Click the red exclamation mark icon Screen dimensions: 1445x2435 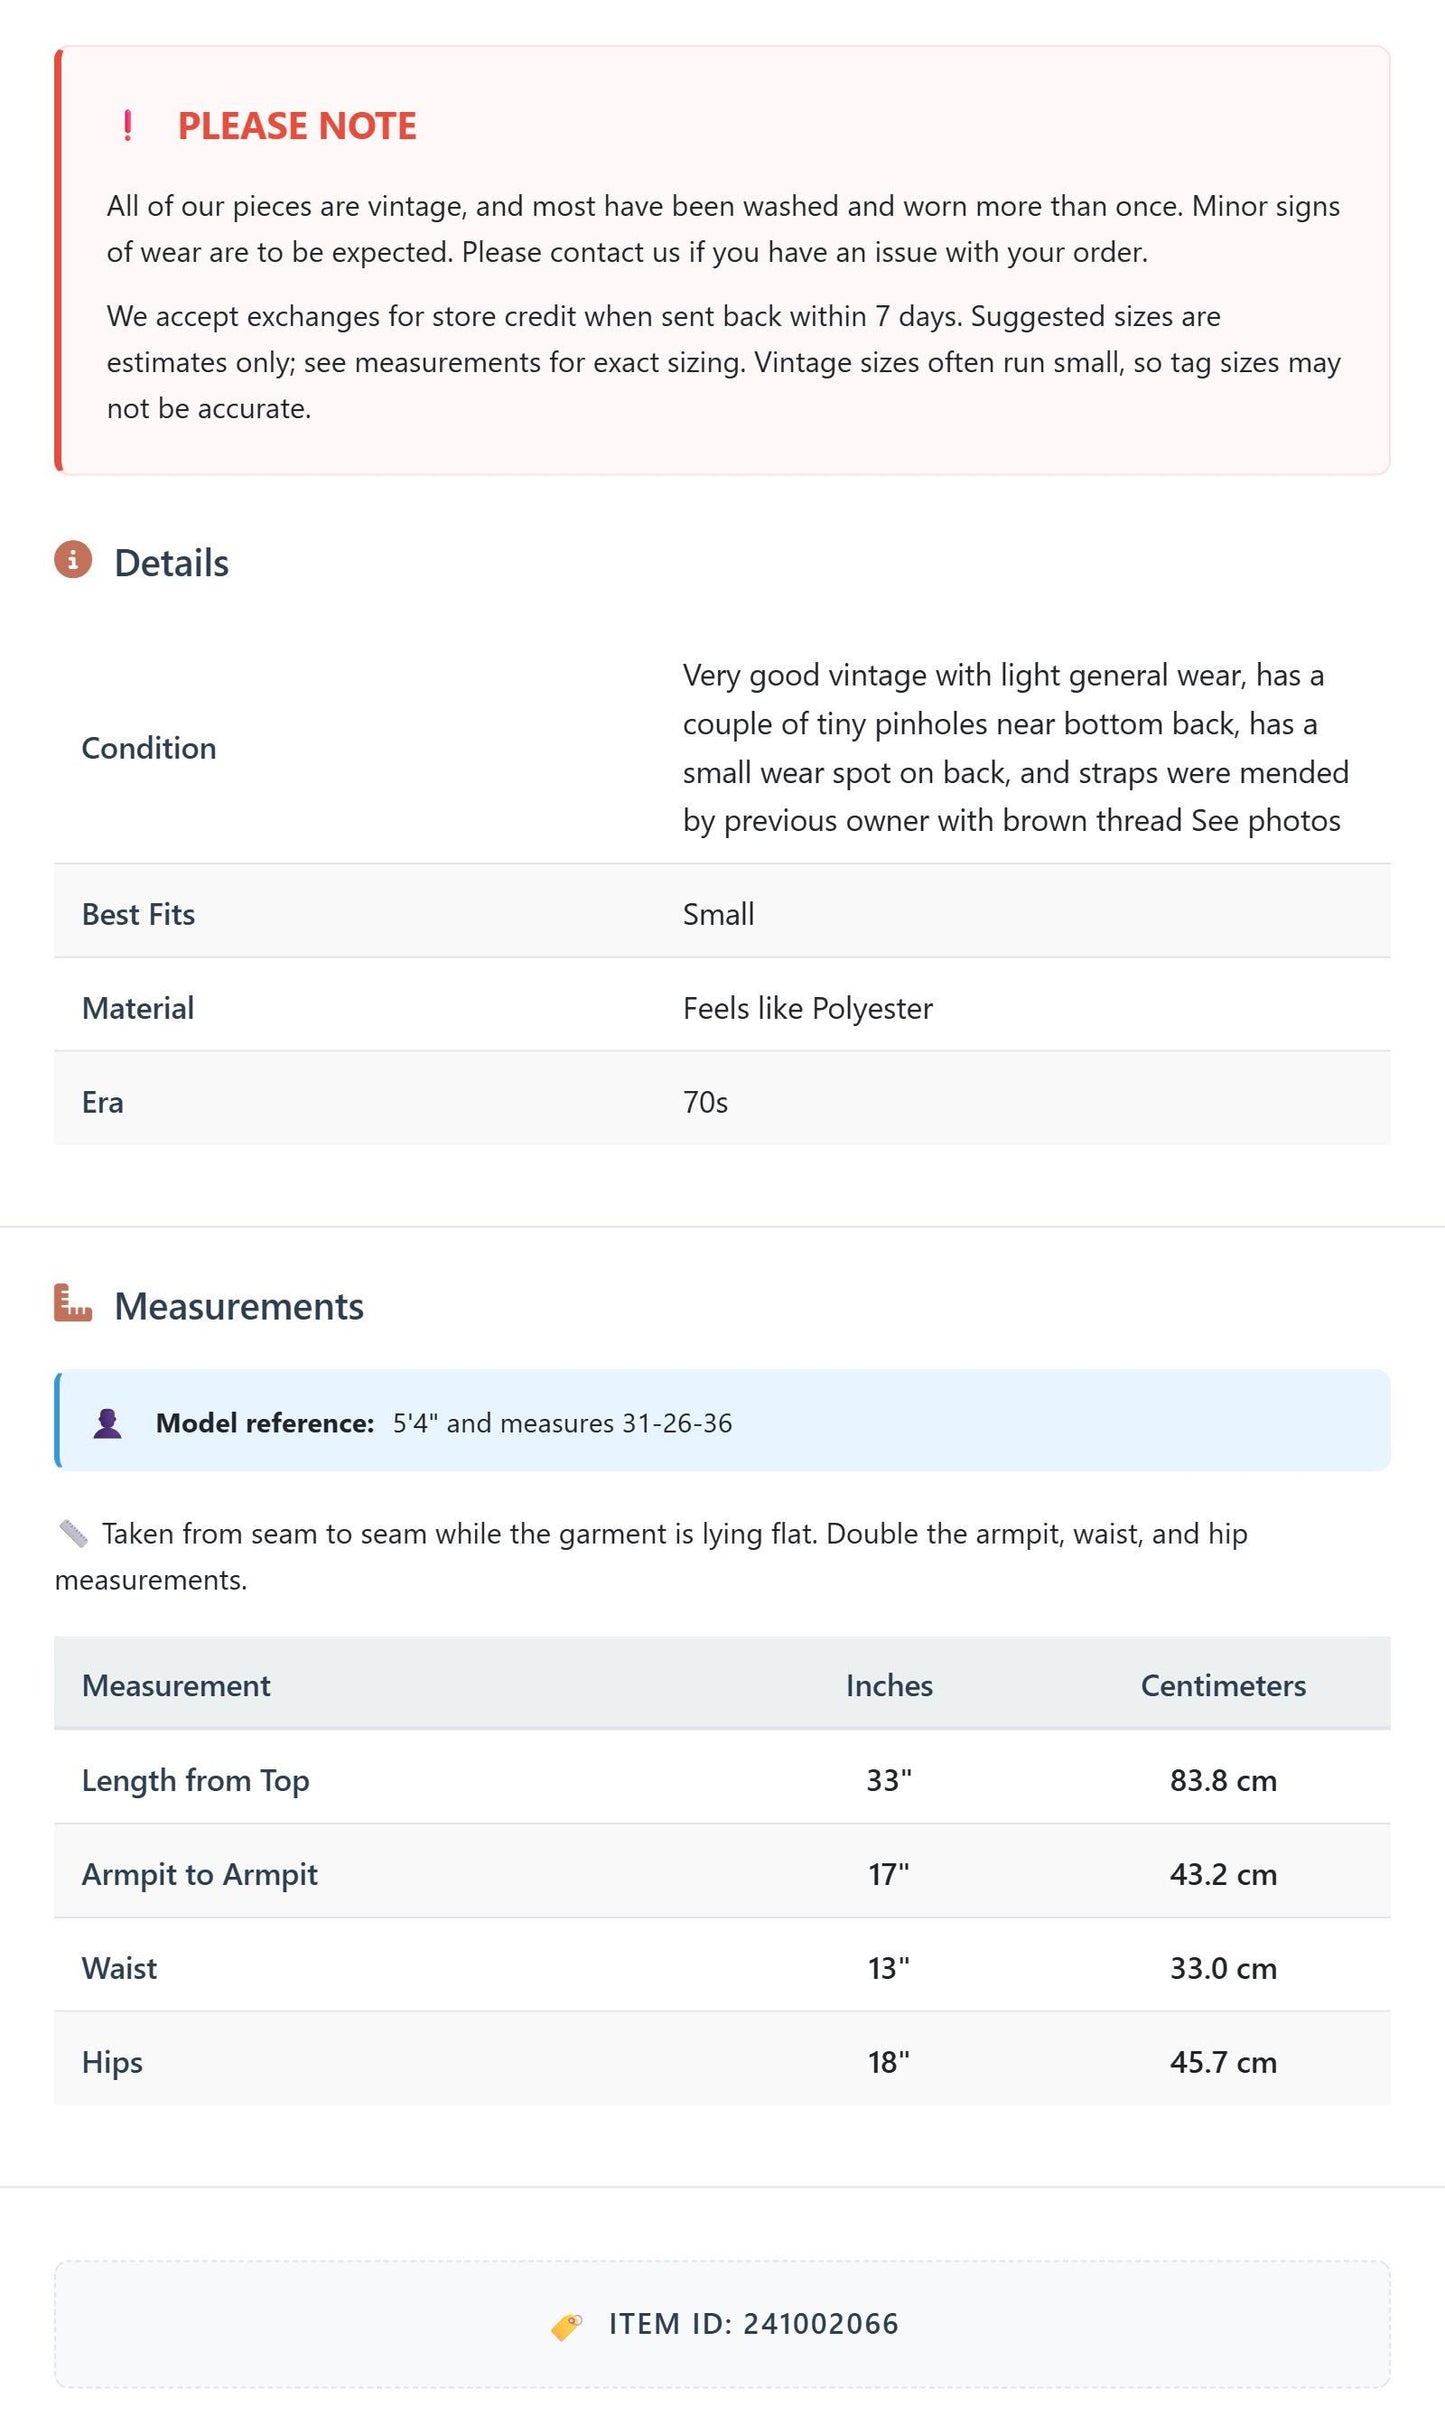tap(127, 126)
